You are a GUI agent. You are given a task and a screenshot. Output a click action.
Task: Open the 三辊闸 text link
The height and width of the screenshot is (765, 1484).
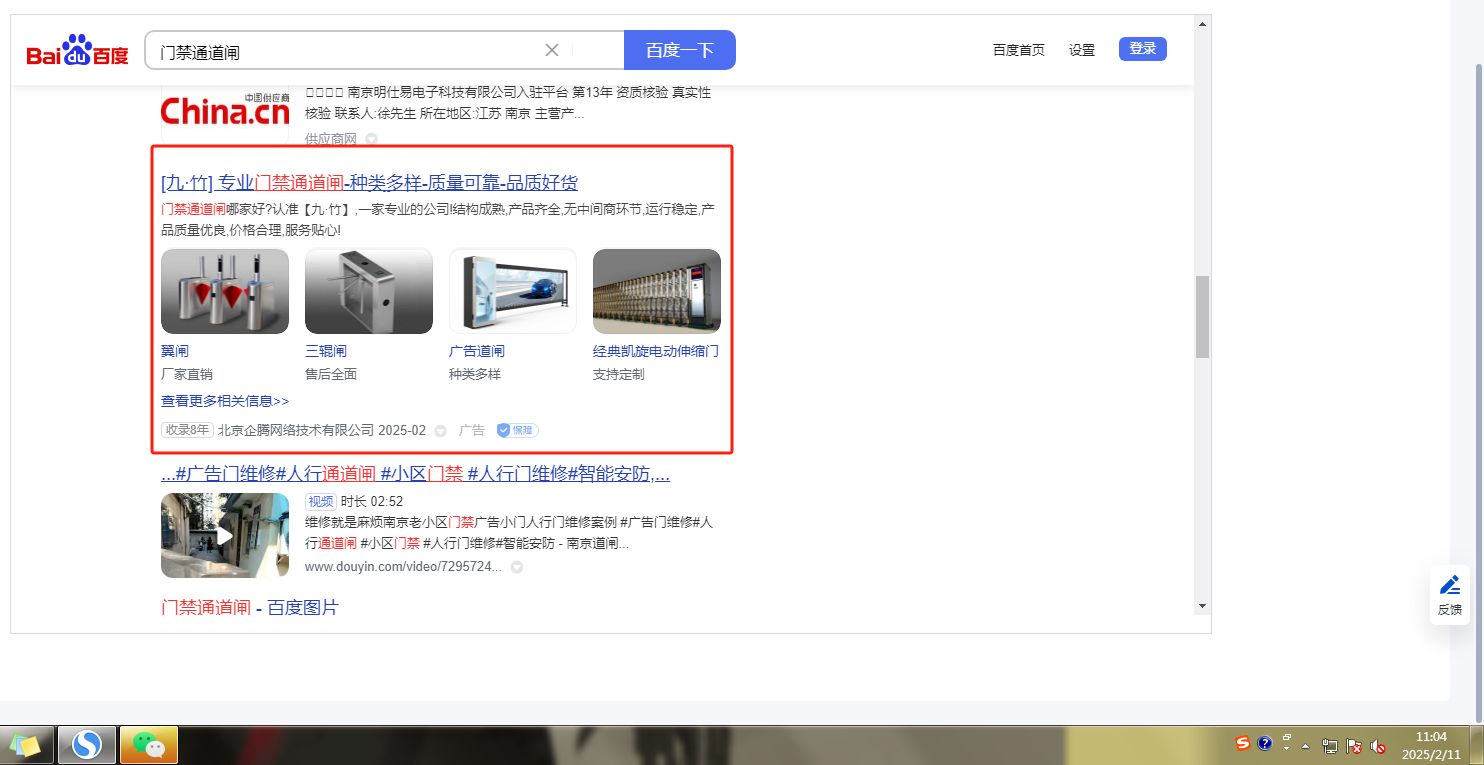pyautogui.click(x=326, y=351)
